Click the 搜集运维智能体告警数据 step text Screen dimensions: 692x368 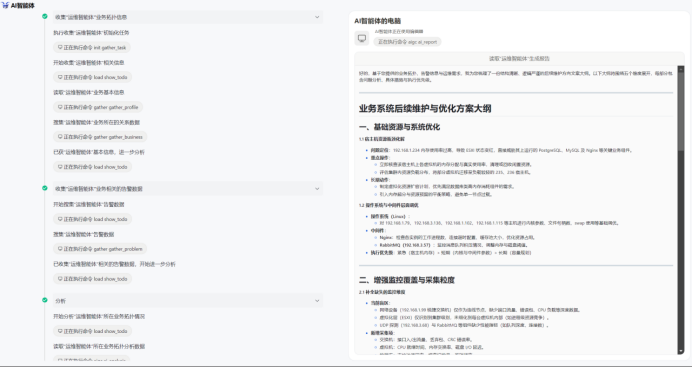click(x=84, y=234)
